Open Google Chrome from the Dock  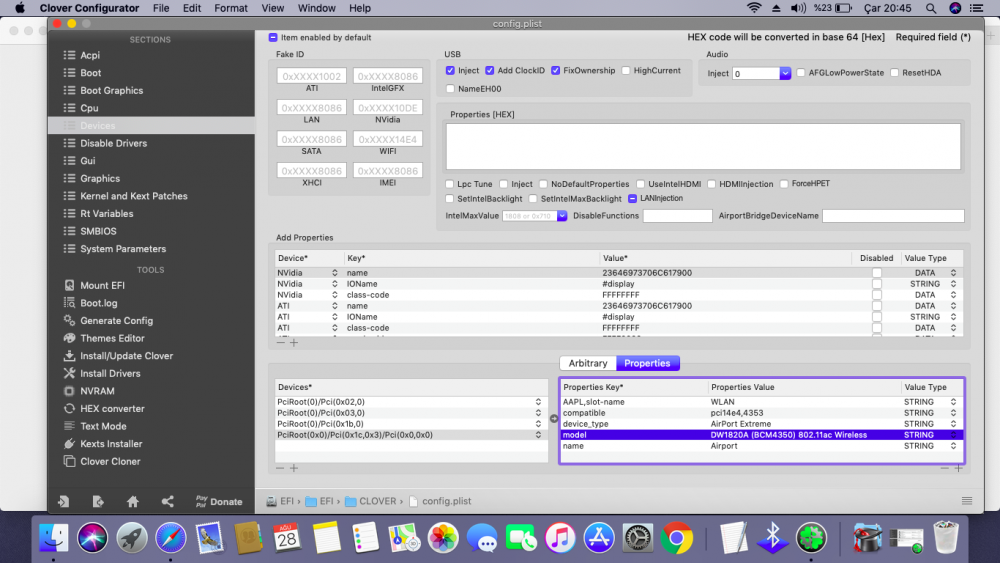(x=676, y=538)
